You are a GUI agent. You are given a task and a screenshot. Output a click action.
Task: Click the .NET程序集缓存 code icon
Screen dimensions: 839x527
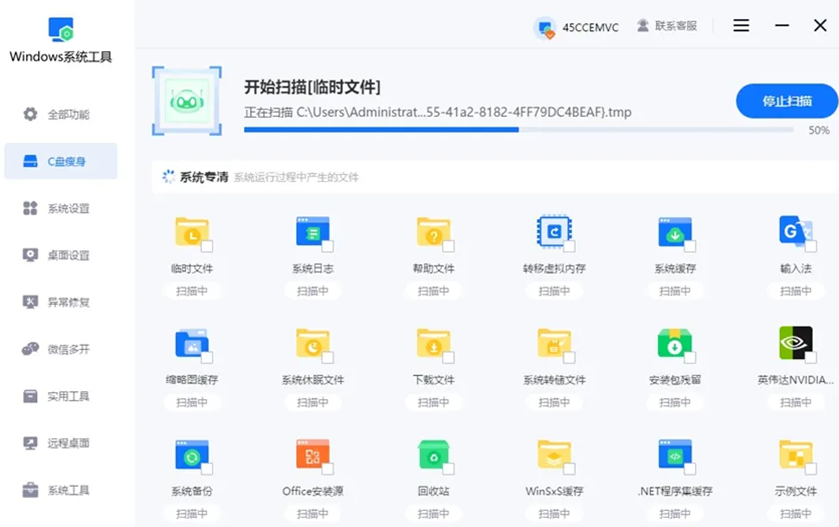point(675,455)
